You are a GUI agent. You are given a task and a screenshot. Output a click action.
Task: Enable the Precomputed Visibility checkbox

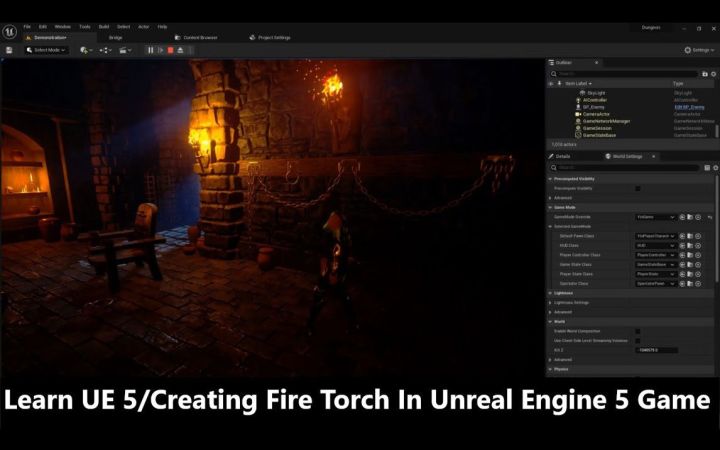[x=637, y=188]
